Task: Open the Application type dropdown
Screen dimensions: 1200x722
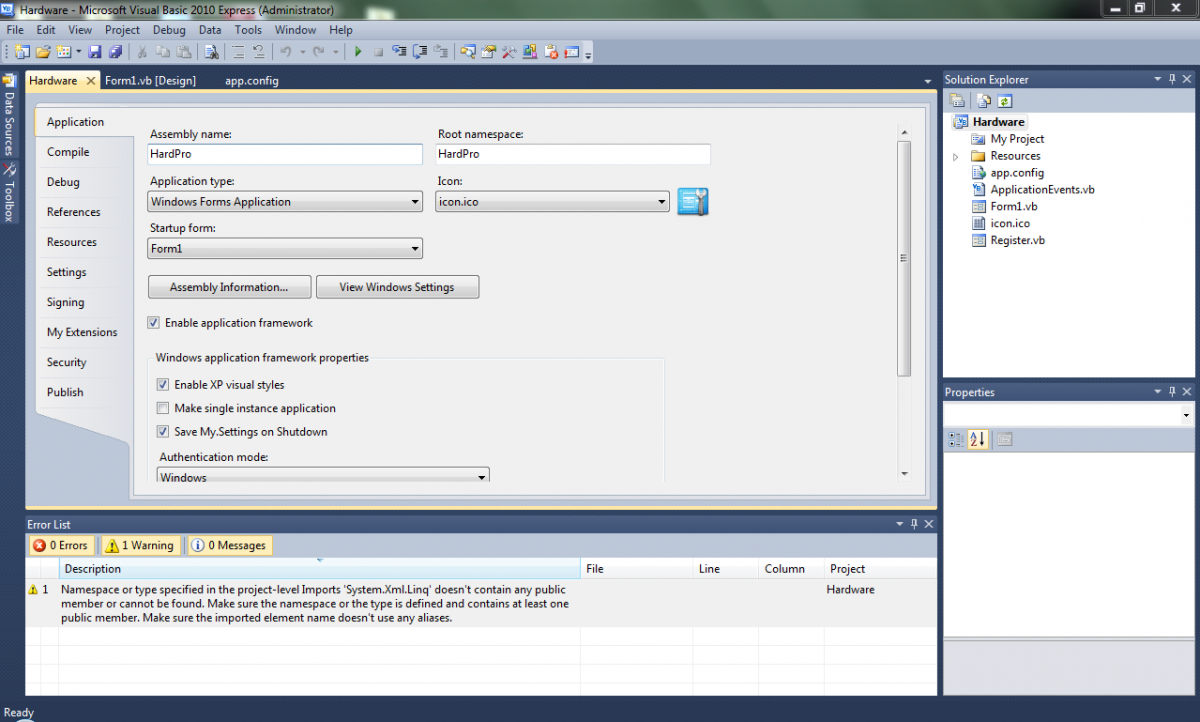Action: pos(285,202)
